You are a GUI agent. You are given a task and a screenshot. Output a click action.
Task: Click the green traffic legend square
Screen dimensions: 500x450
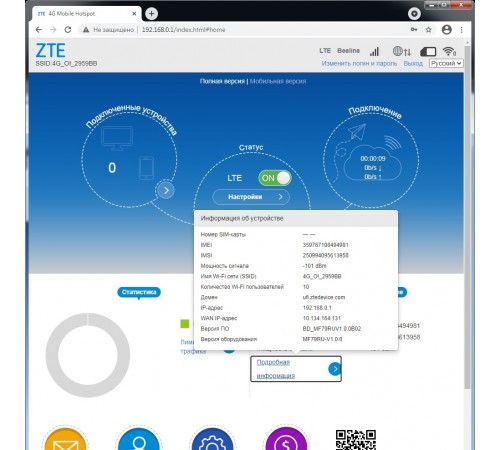[x=185, y=324]
